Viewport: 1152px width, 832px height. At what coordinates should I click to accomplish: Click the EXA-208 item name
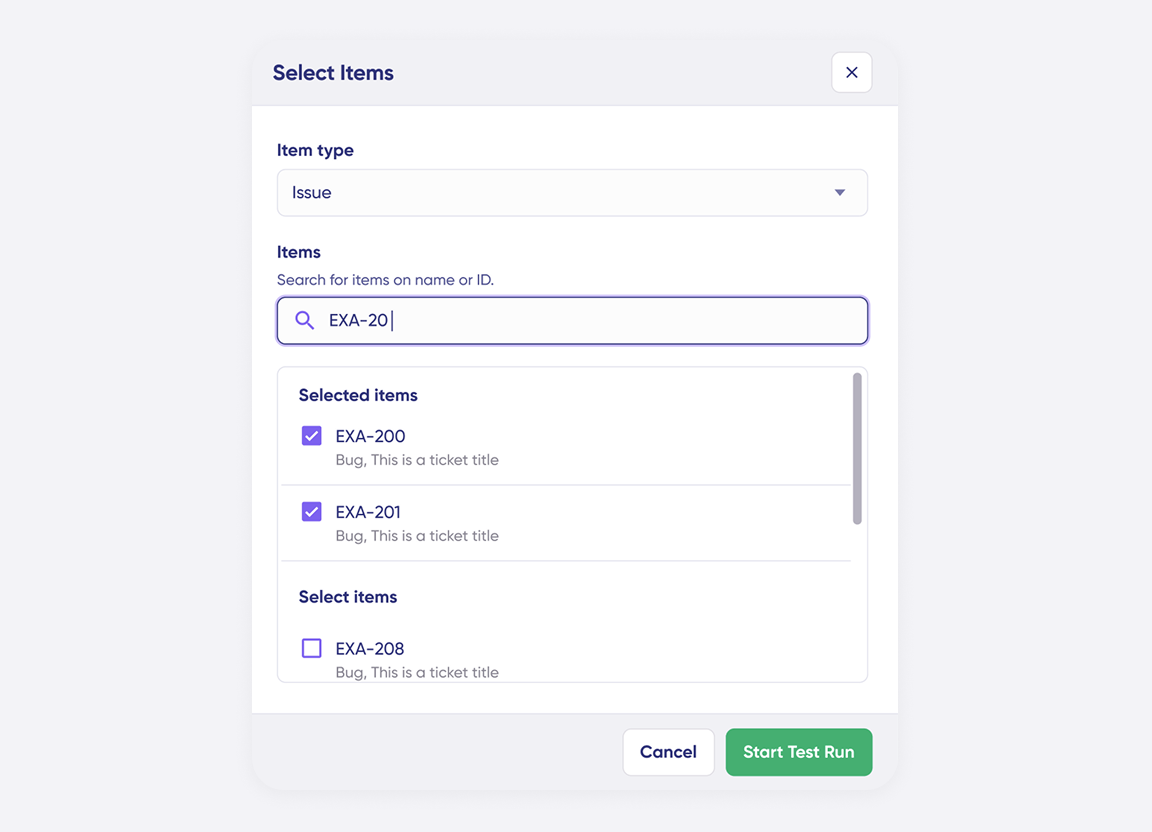pos(370,648)
